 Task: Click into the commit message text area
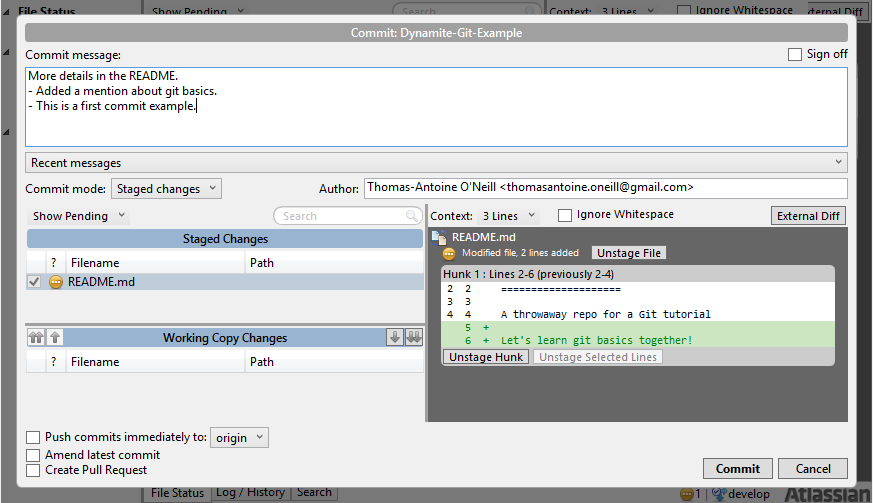tap(436, 107)
